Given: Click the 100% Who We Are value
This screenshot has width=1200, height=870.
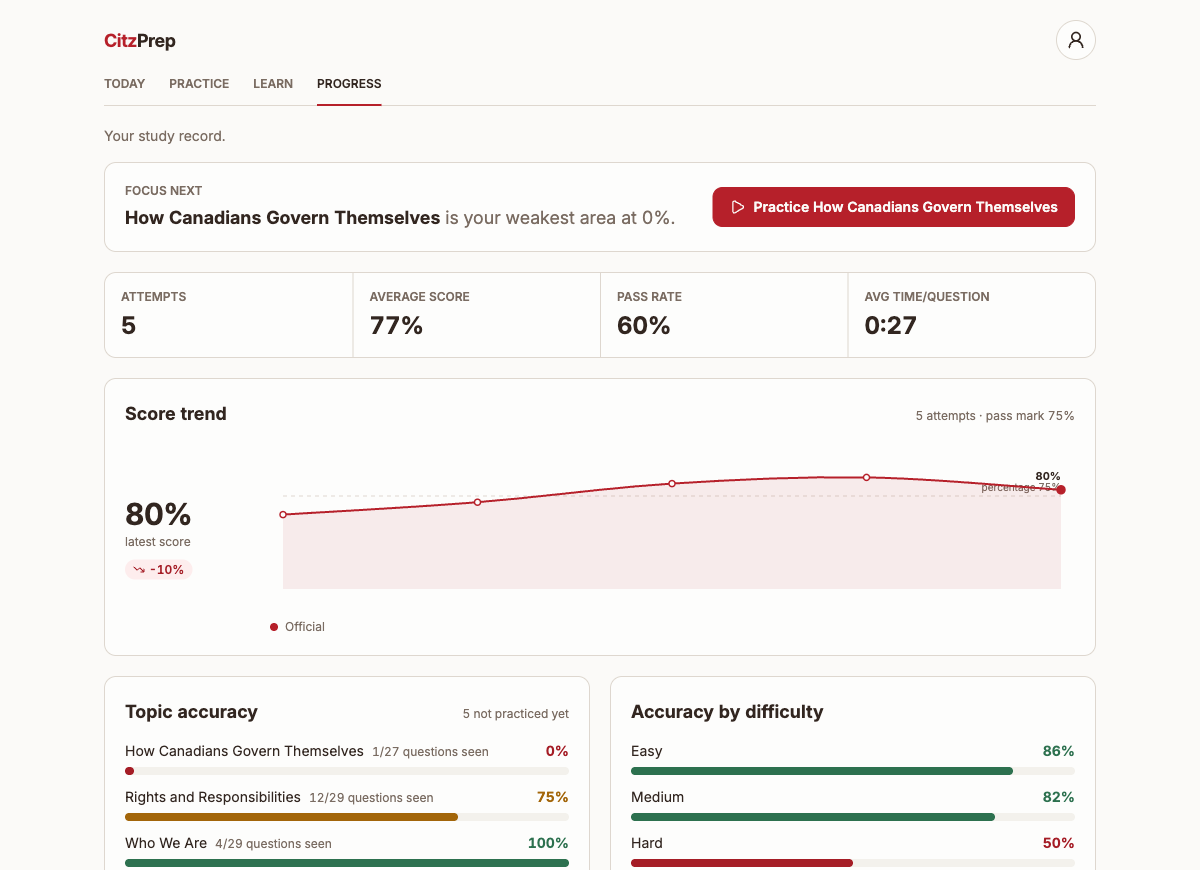Looking at the screenshot, I should tap(548, 843).
